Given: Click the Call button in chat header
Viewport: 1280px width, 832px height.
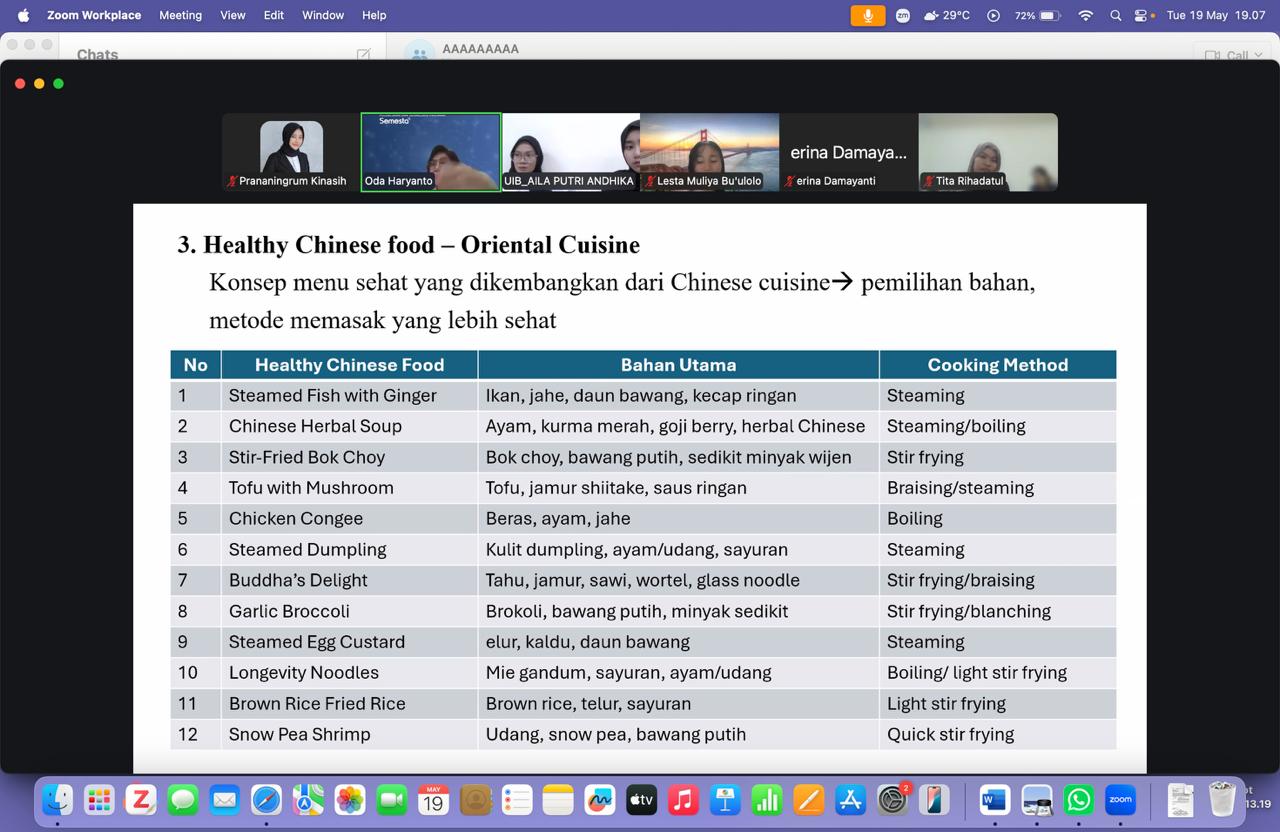Looking at the screenshot, I should [x=1229, y=55].
